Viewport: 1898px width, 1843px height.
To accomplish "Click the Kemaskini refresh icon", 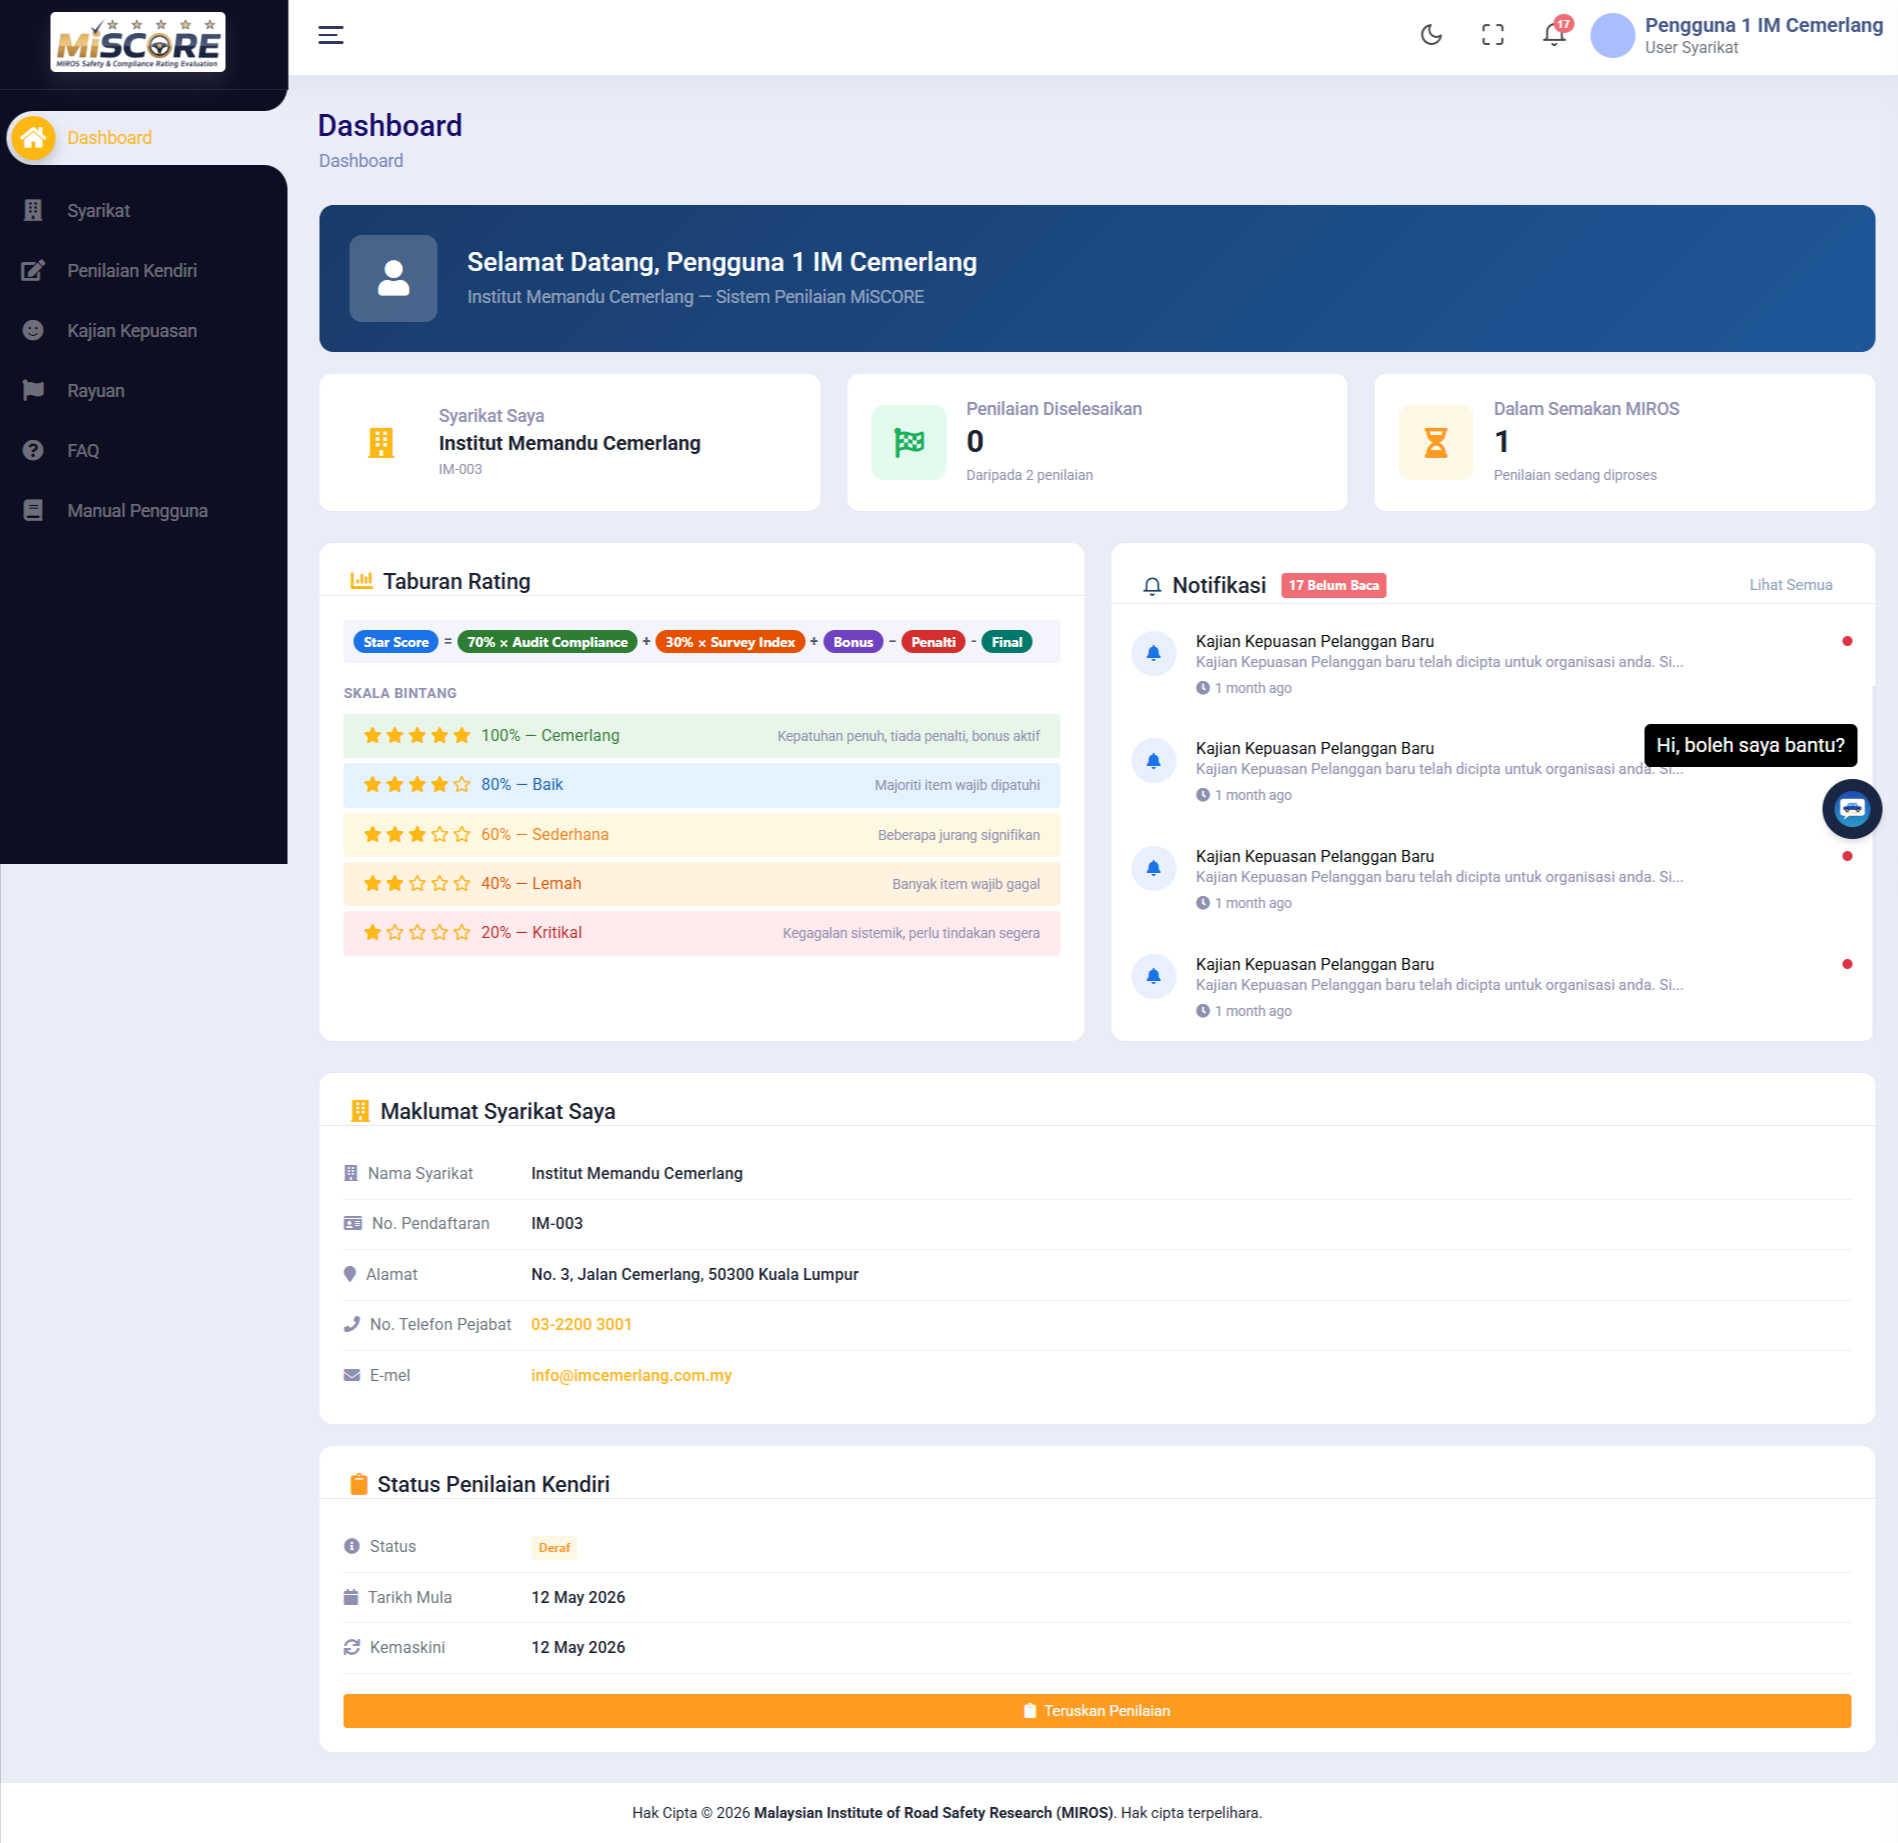I will click(x=352, y=1647).
